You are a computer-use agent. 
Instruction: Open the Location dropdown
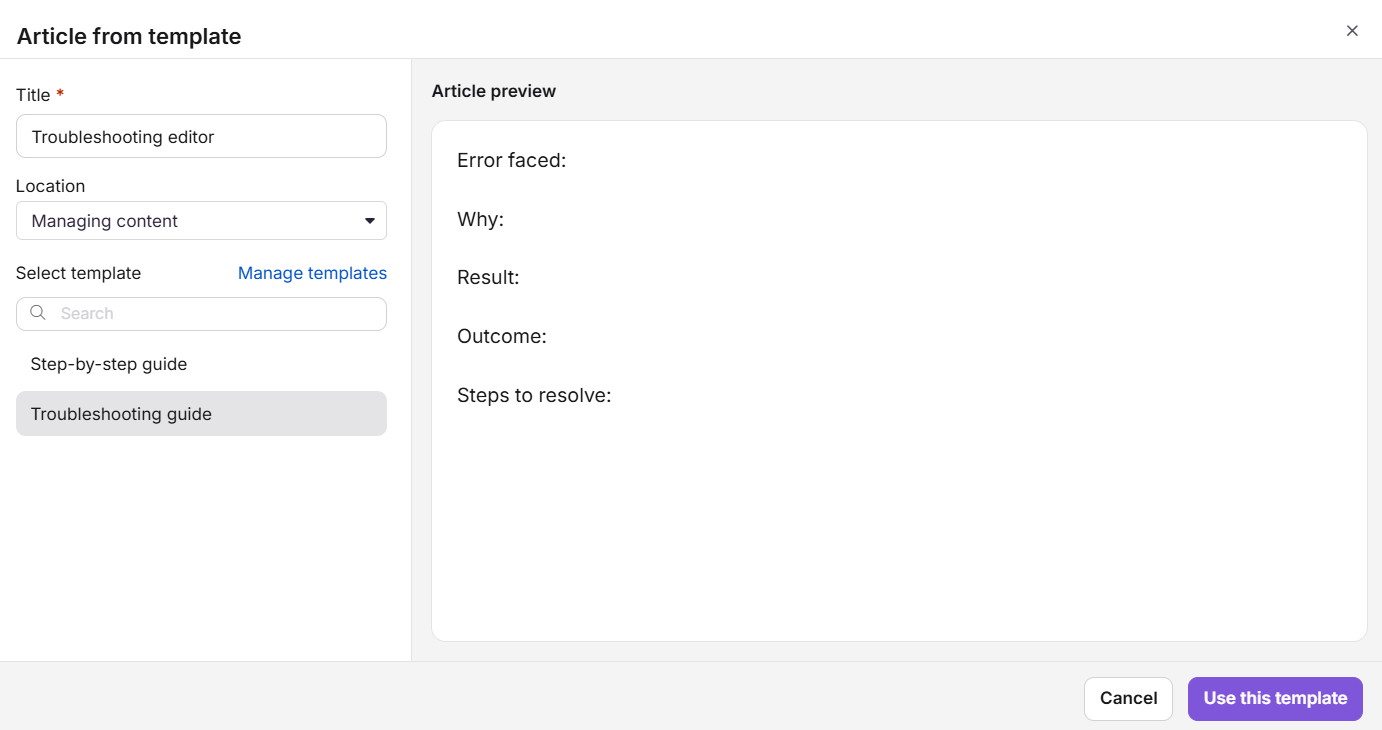tap(201, 221)
